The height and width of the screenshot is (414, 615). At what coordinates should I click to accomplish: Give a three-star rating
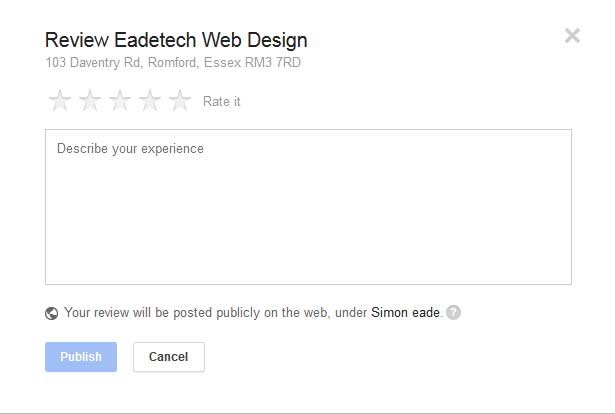[120, 100]
